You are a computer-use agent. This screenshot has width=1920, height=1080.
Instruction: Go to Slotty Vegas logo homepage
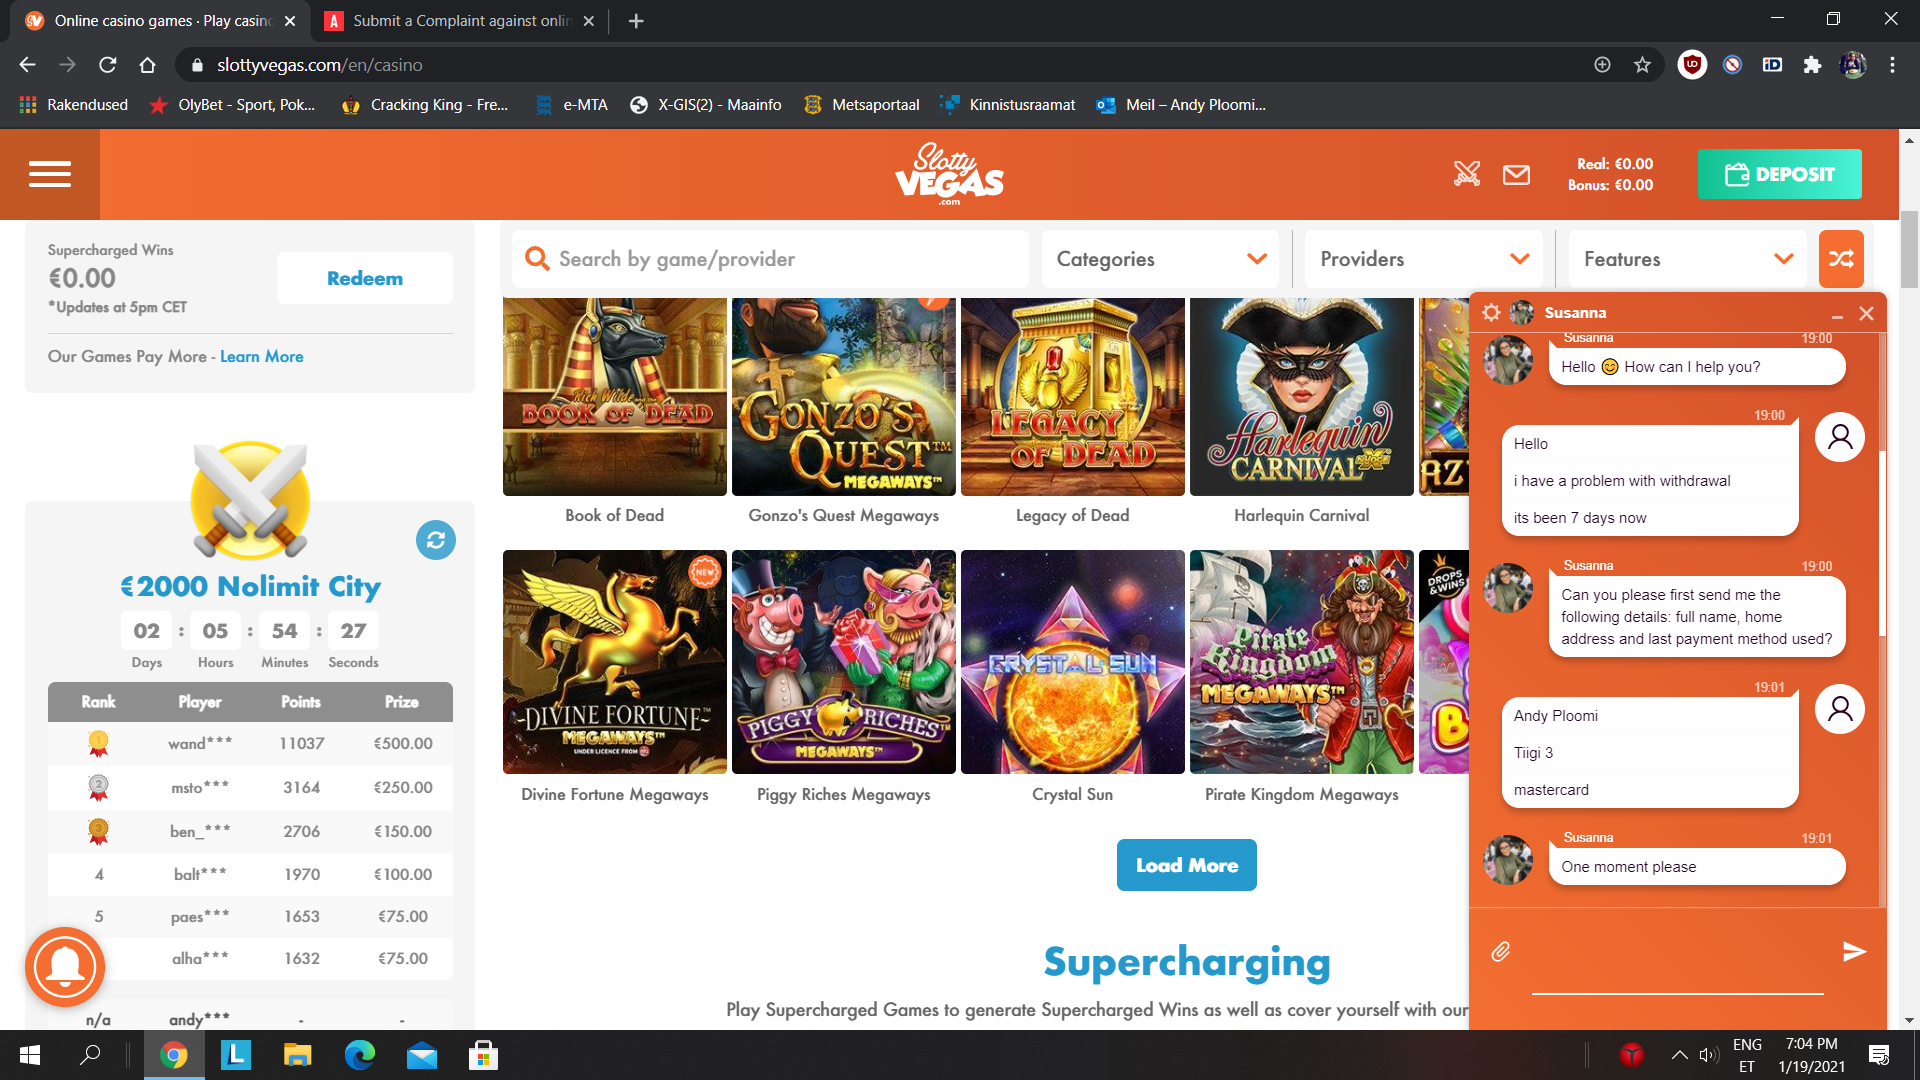pyautogui.click(x=949, y=174)
